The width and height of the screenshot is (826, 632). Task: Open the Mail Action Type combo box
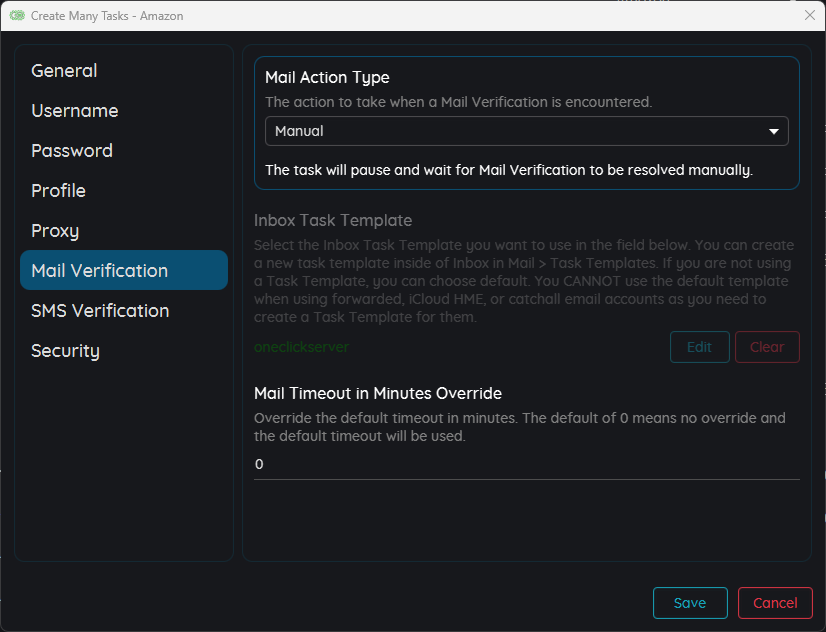[526, 131]
